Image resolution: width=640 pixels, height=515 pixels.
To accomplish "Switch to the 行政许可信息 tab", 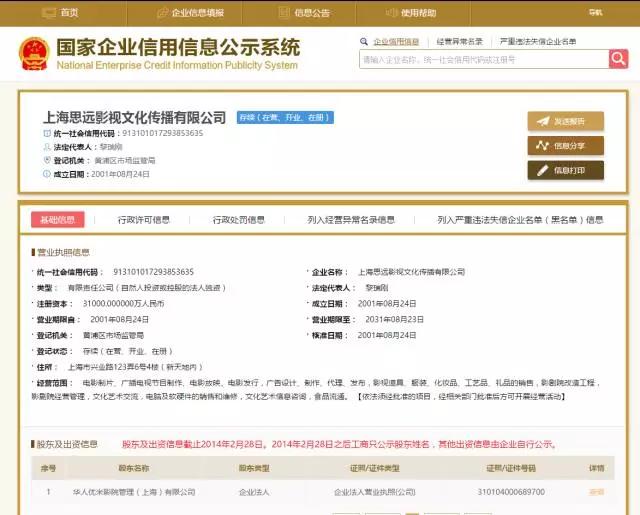I will (x=143, y=220).
